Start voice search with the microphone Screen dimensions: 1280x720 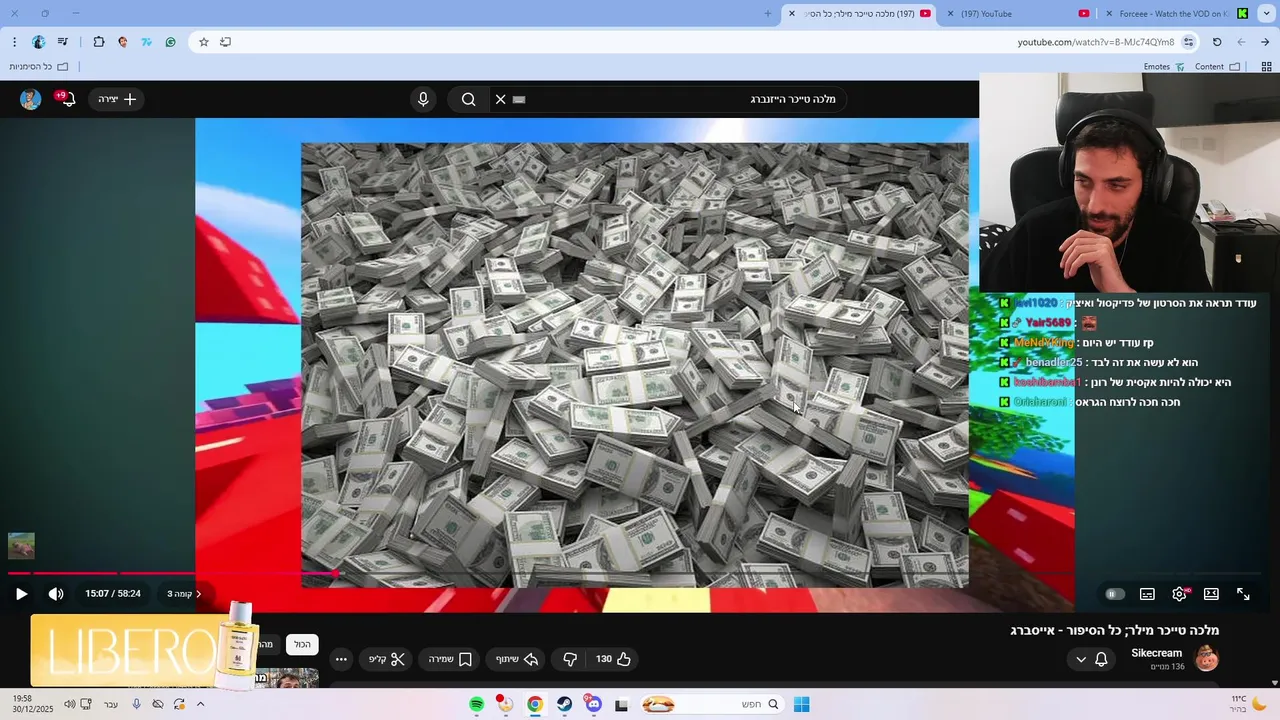pyautogui.click(x=423, y=99)
